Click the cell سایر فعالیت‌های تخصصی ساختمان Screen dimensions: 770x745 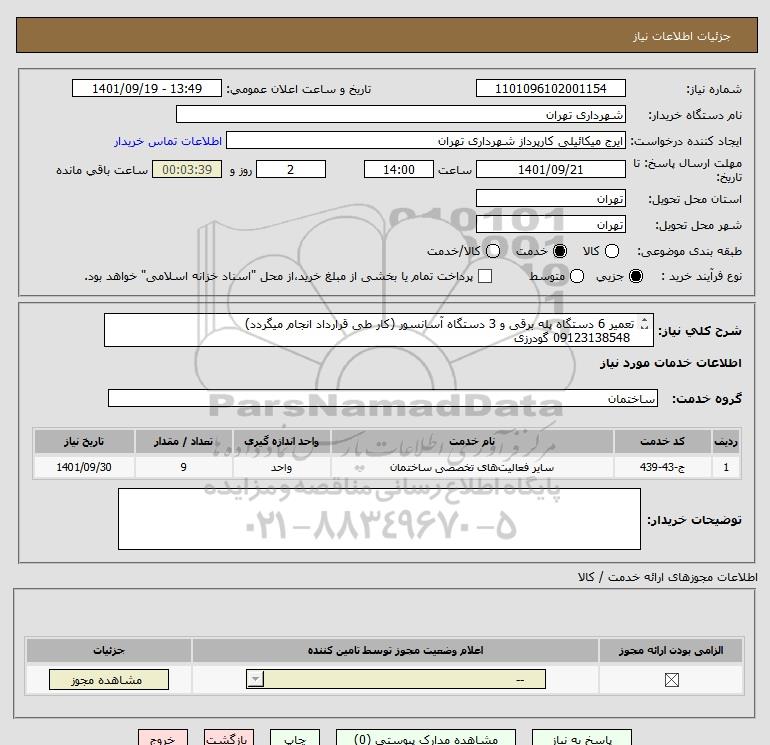point(472,467)
